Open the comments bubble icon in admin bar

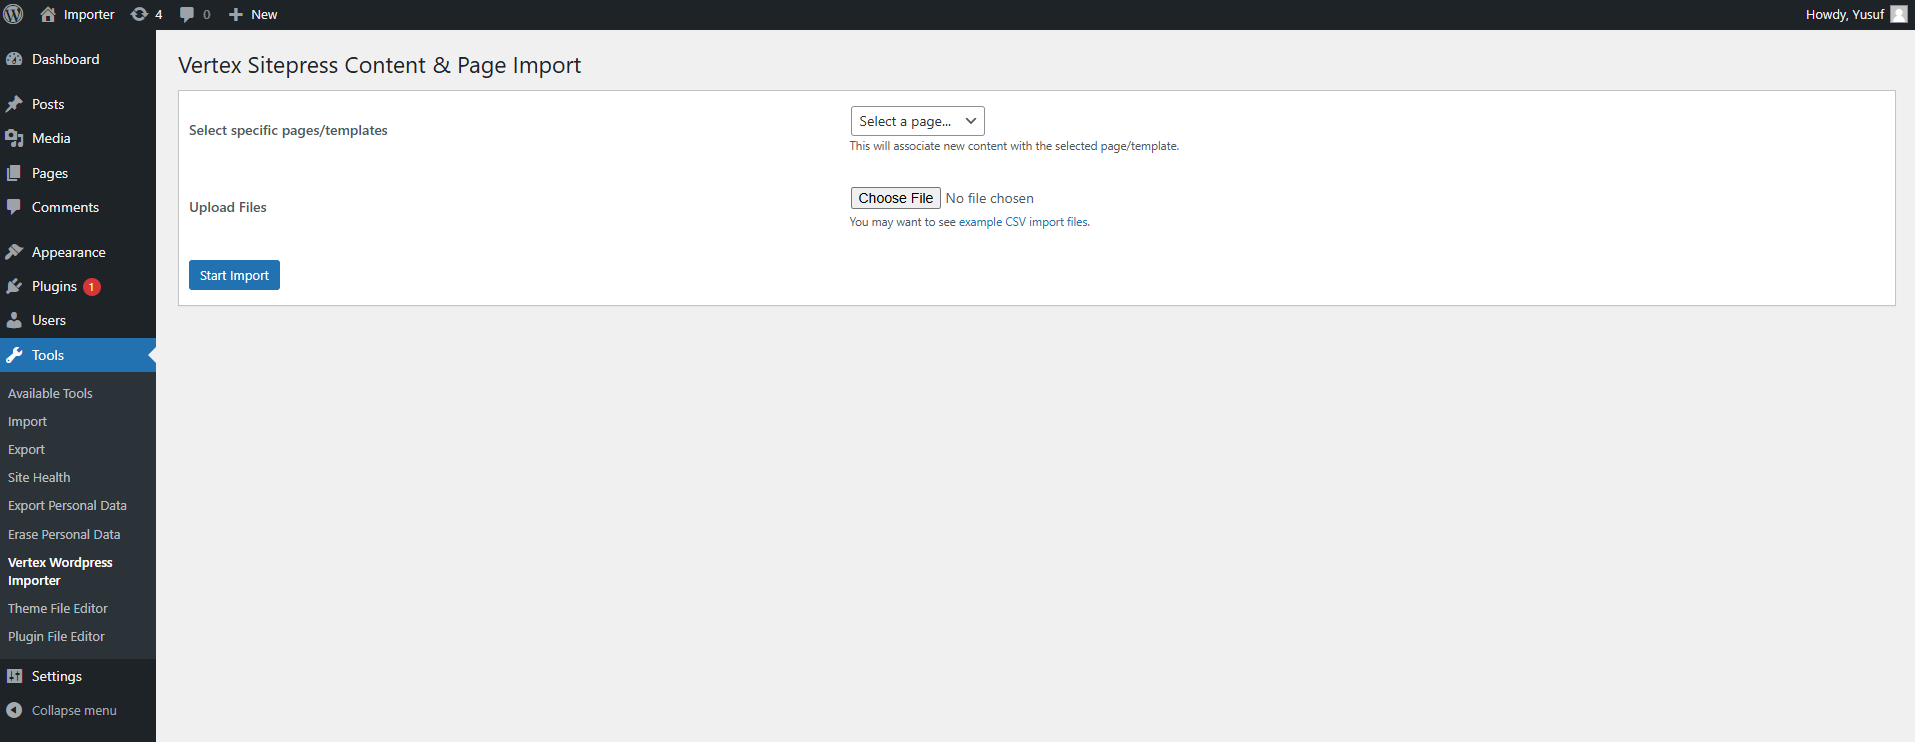coord(187,14)
